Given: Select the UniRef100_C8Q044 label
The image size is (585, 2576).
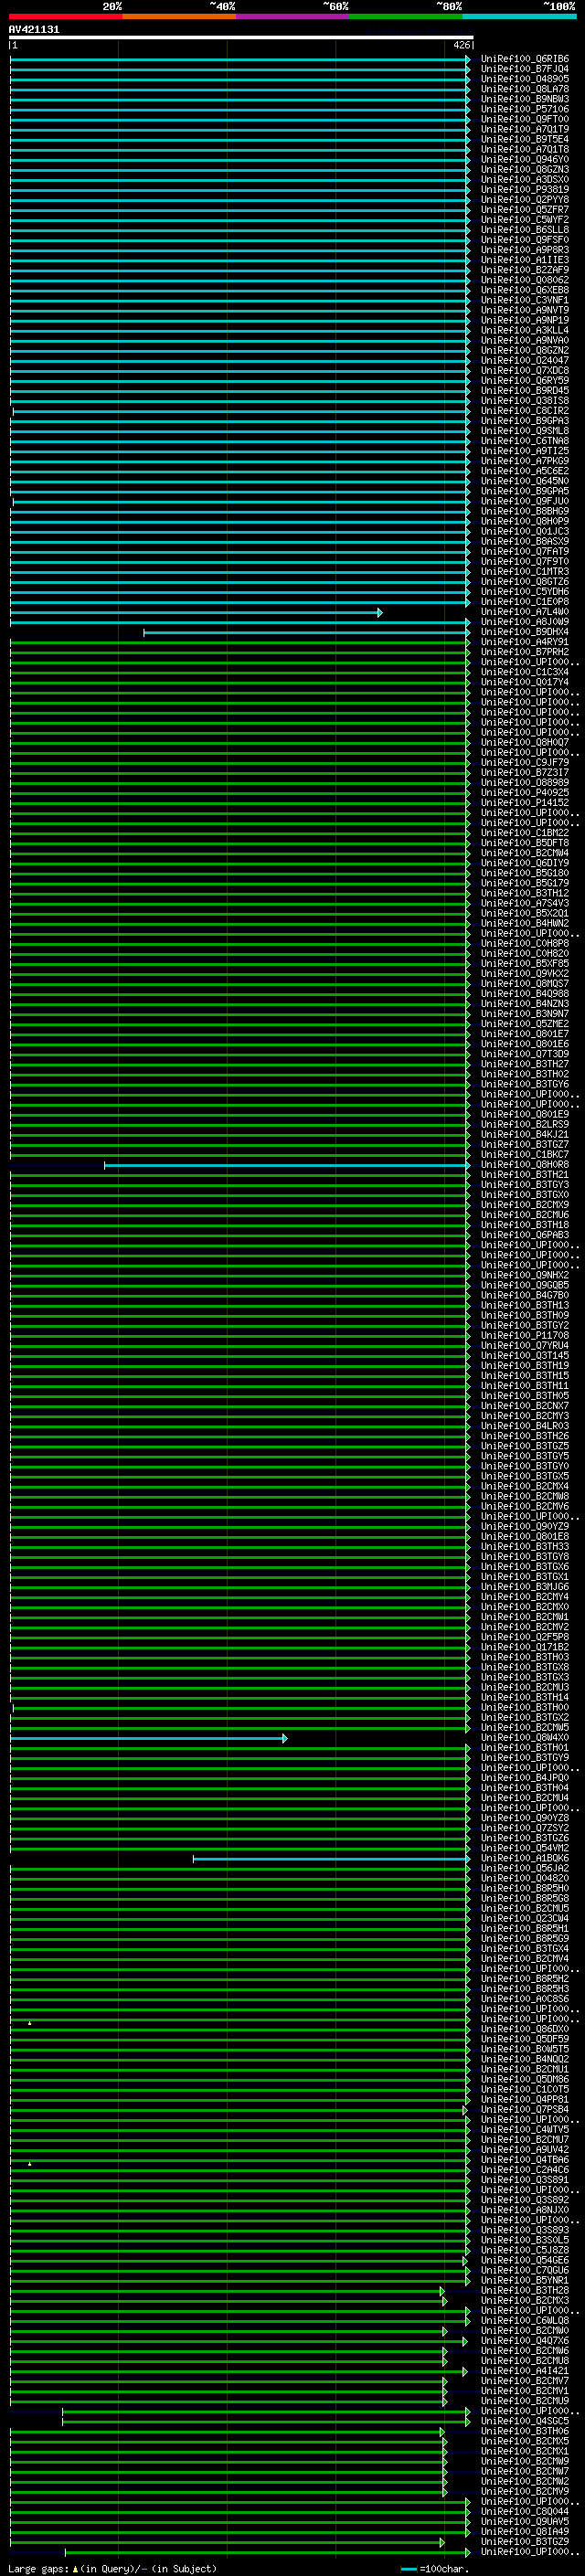Looking at the screenshot, I should pyautogui.click(x=524, y=2512).
